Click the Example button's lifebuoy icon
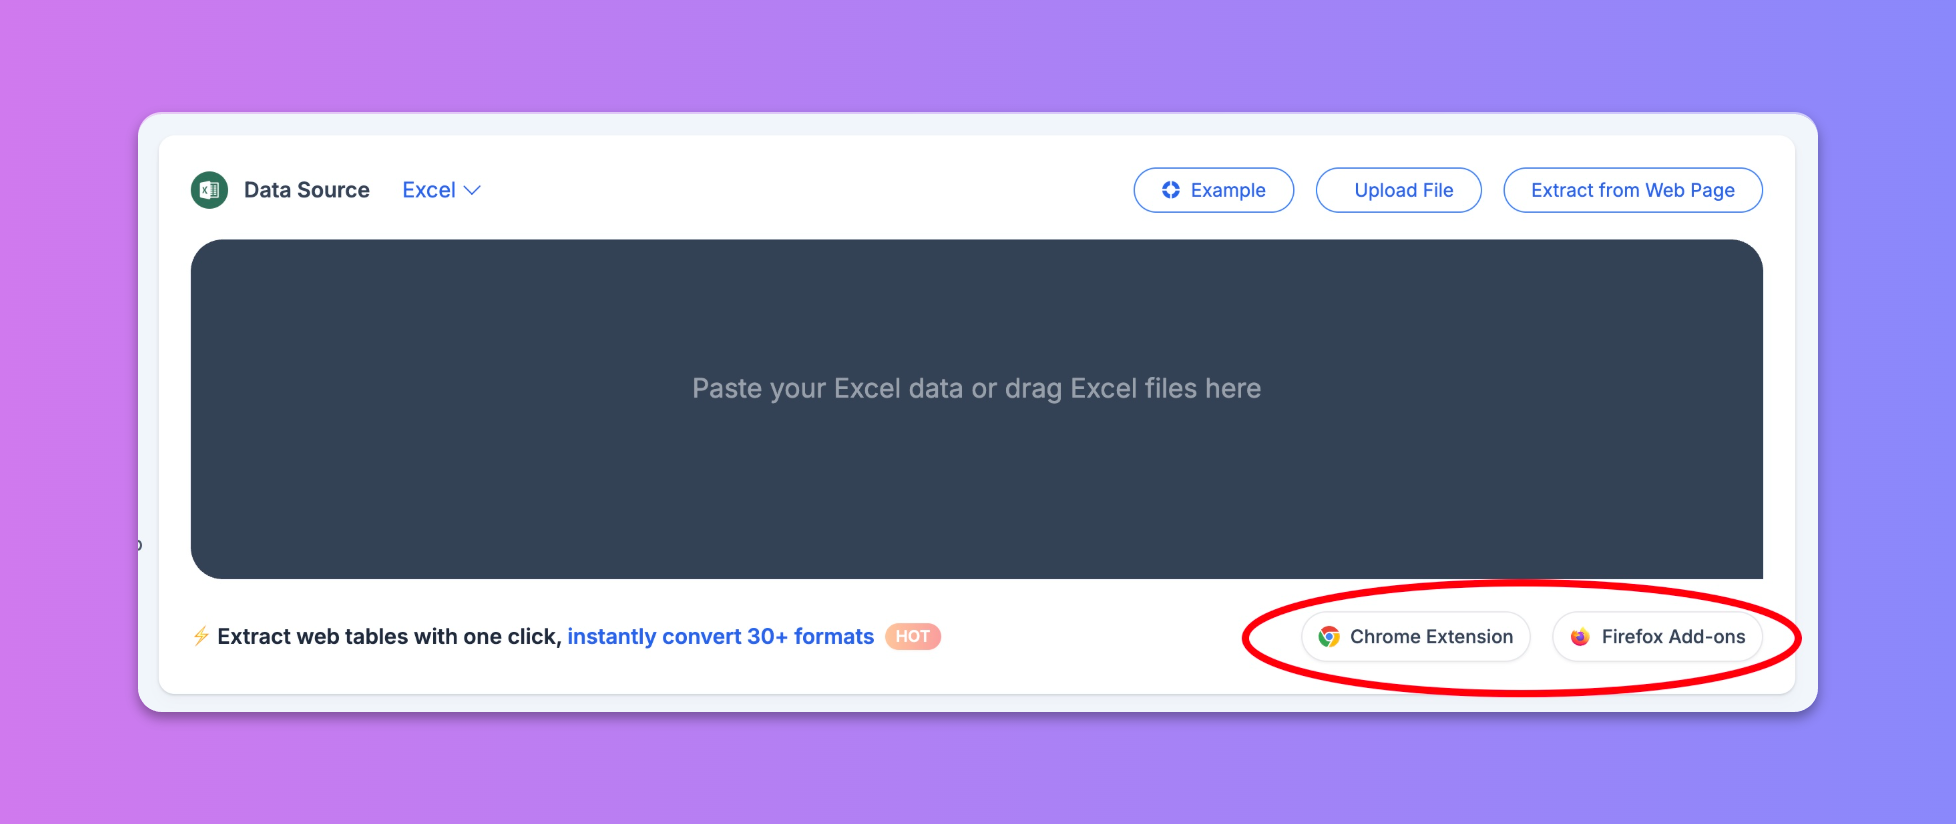This screenshot has height=824, width=1956. click(1171, 190)
